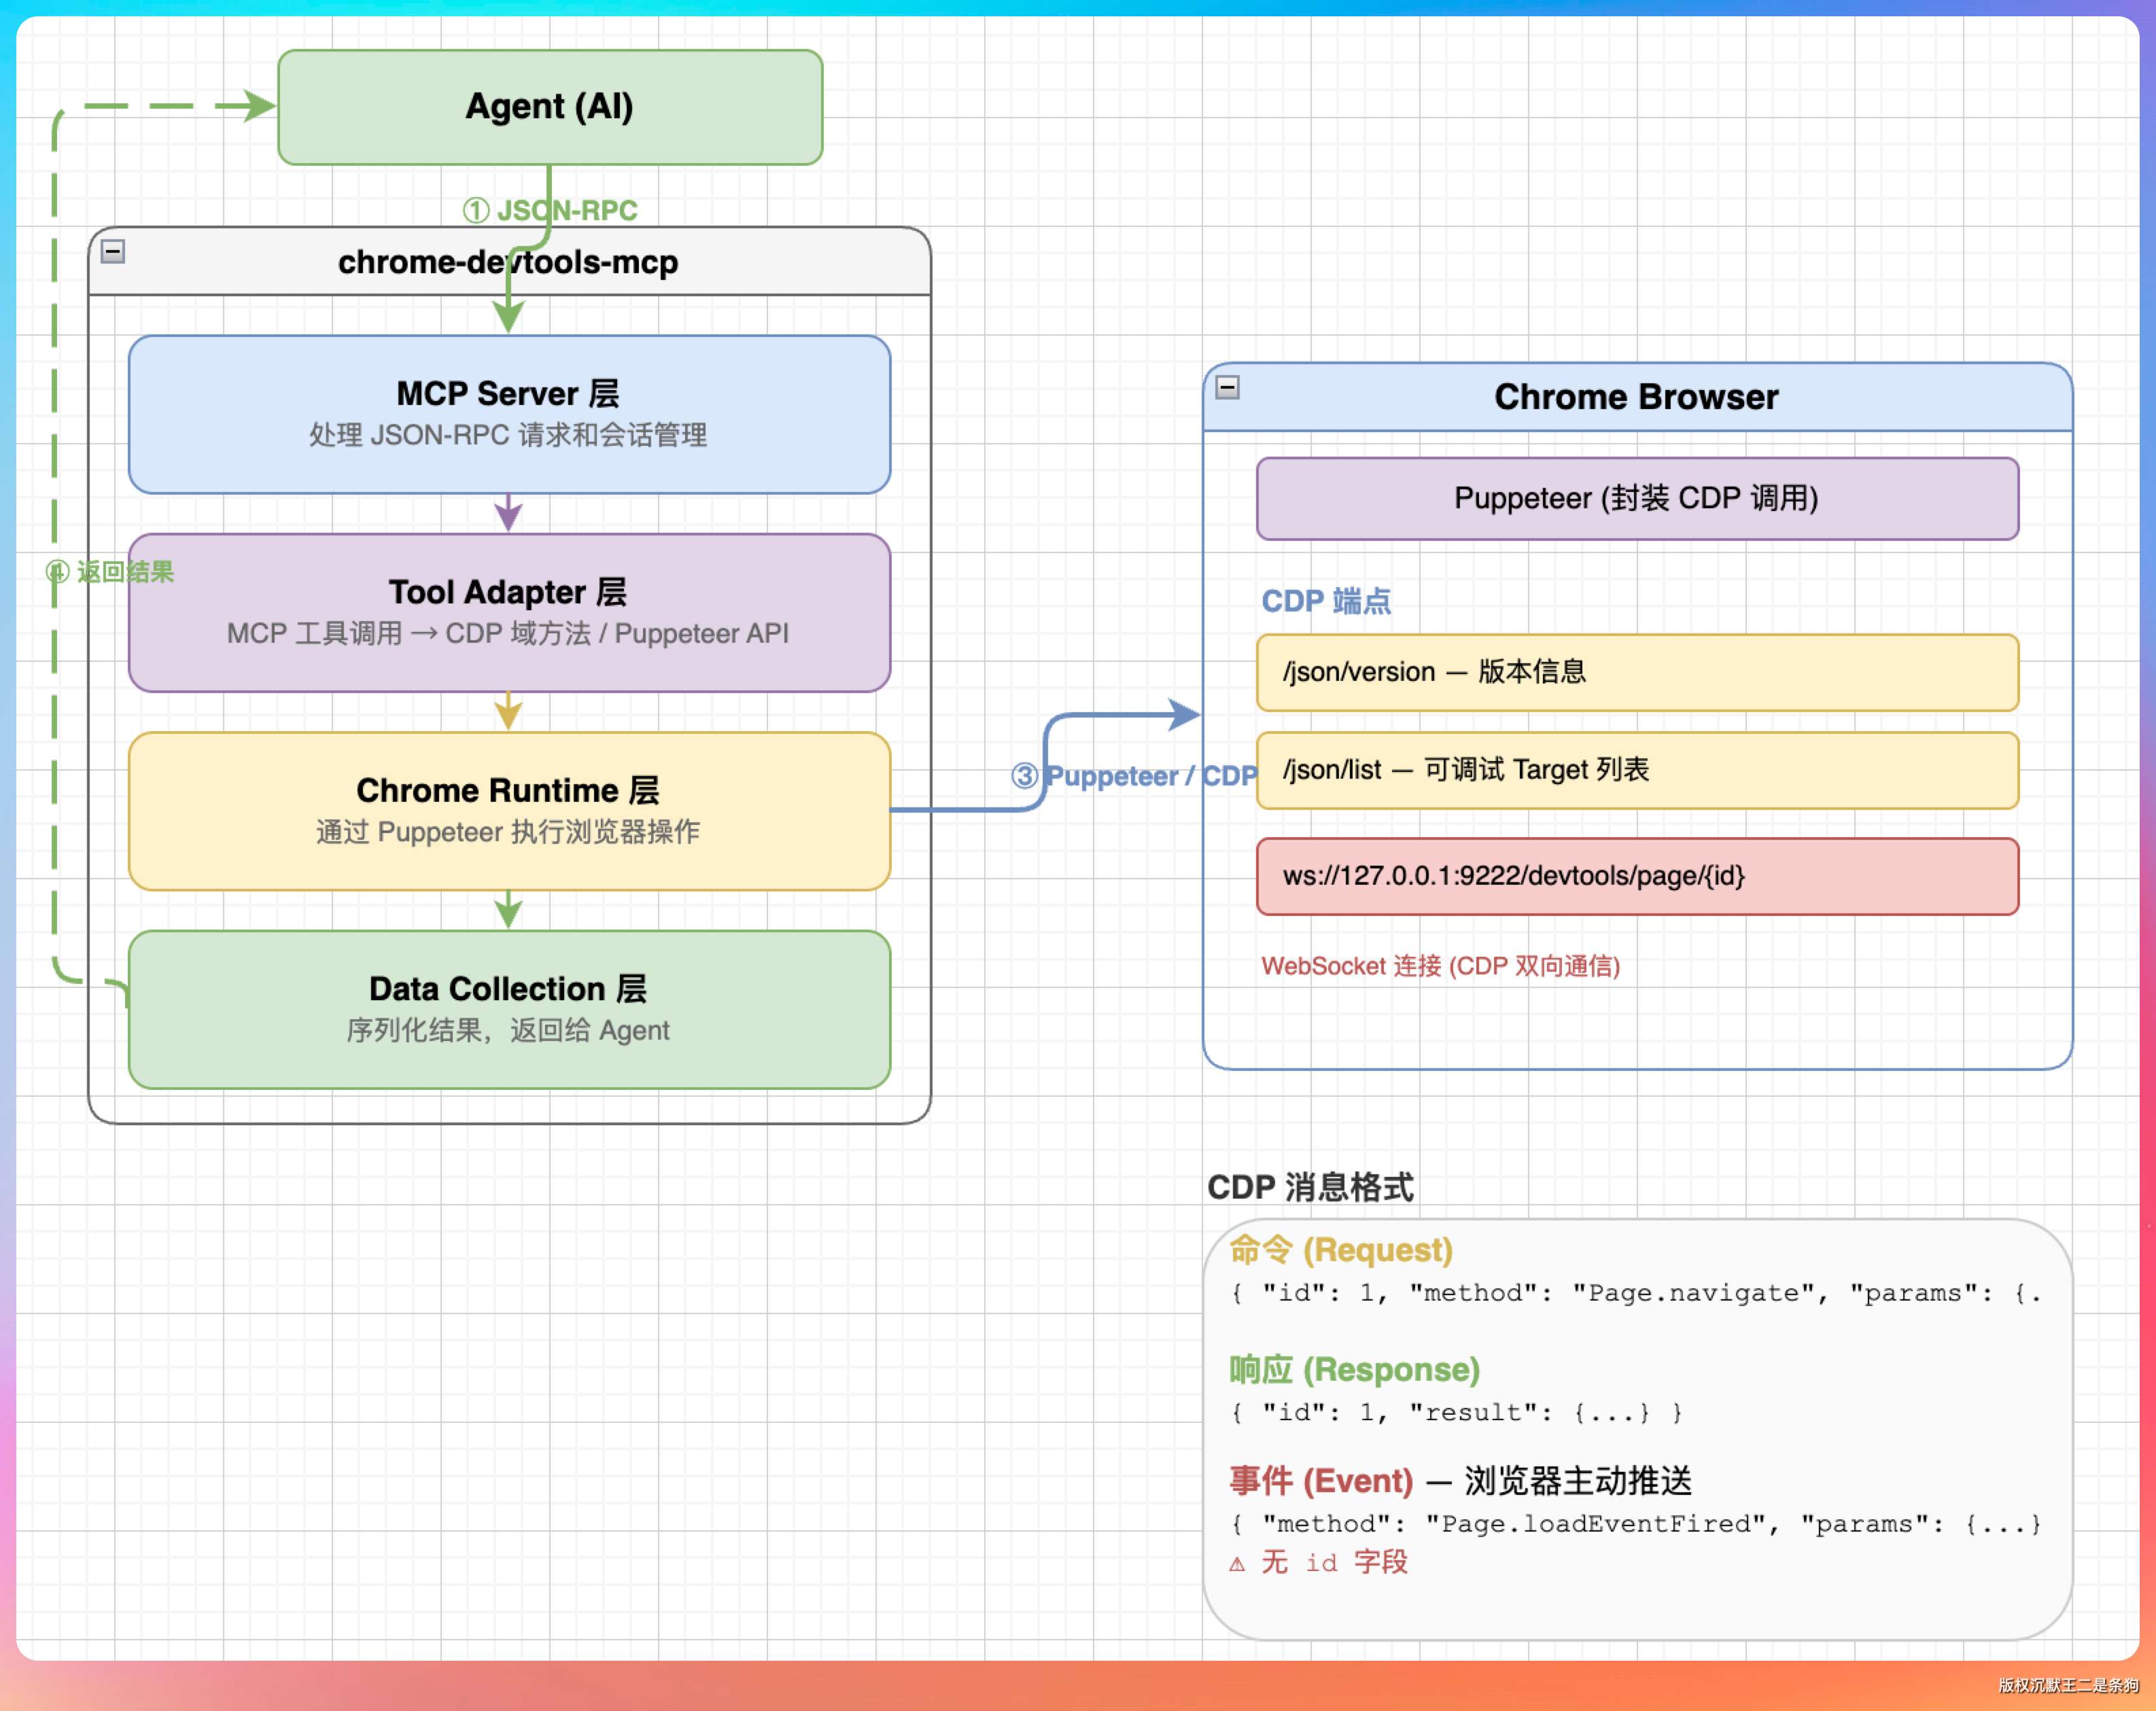The image size is (2156, 1711).
Task: Select the ws://127.0.0.1:9222/devtools/page/{id} box
Action: [x=1637, y=876]
